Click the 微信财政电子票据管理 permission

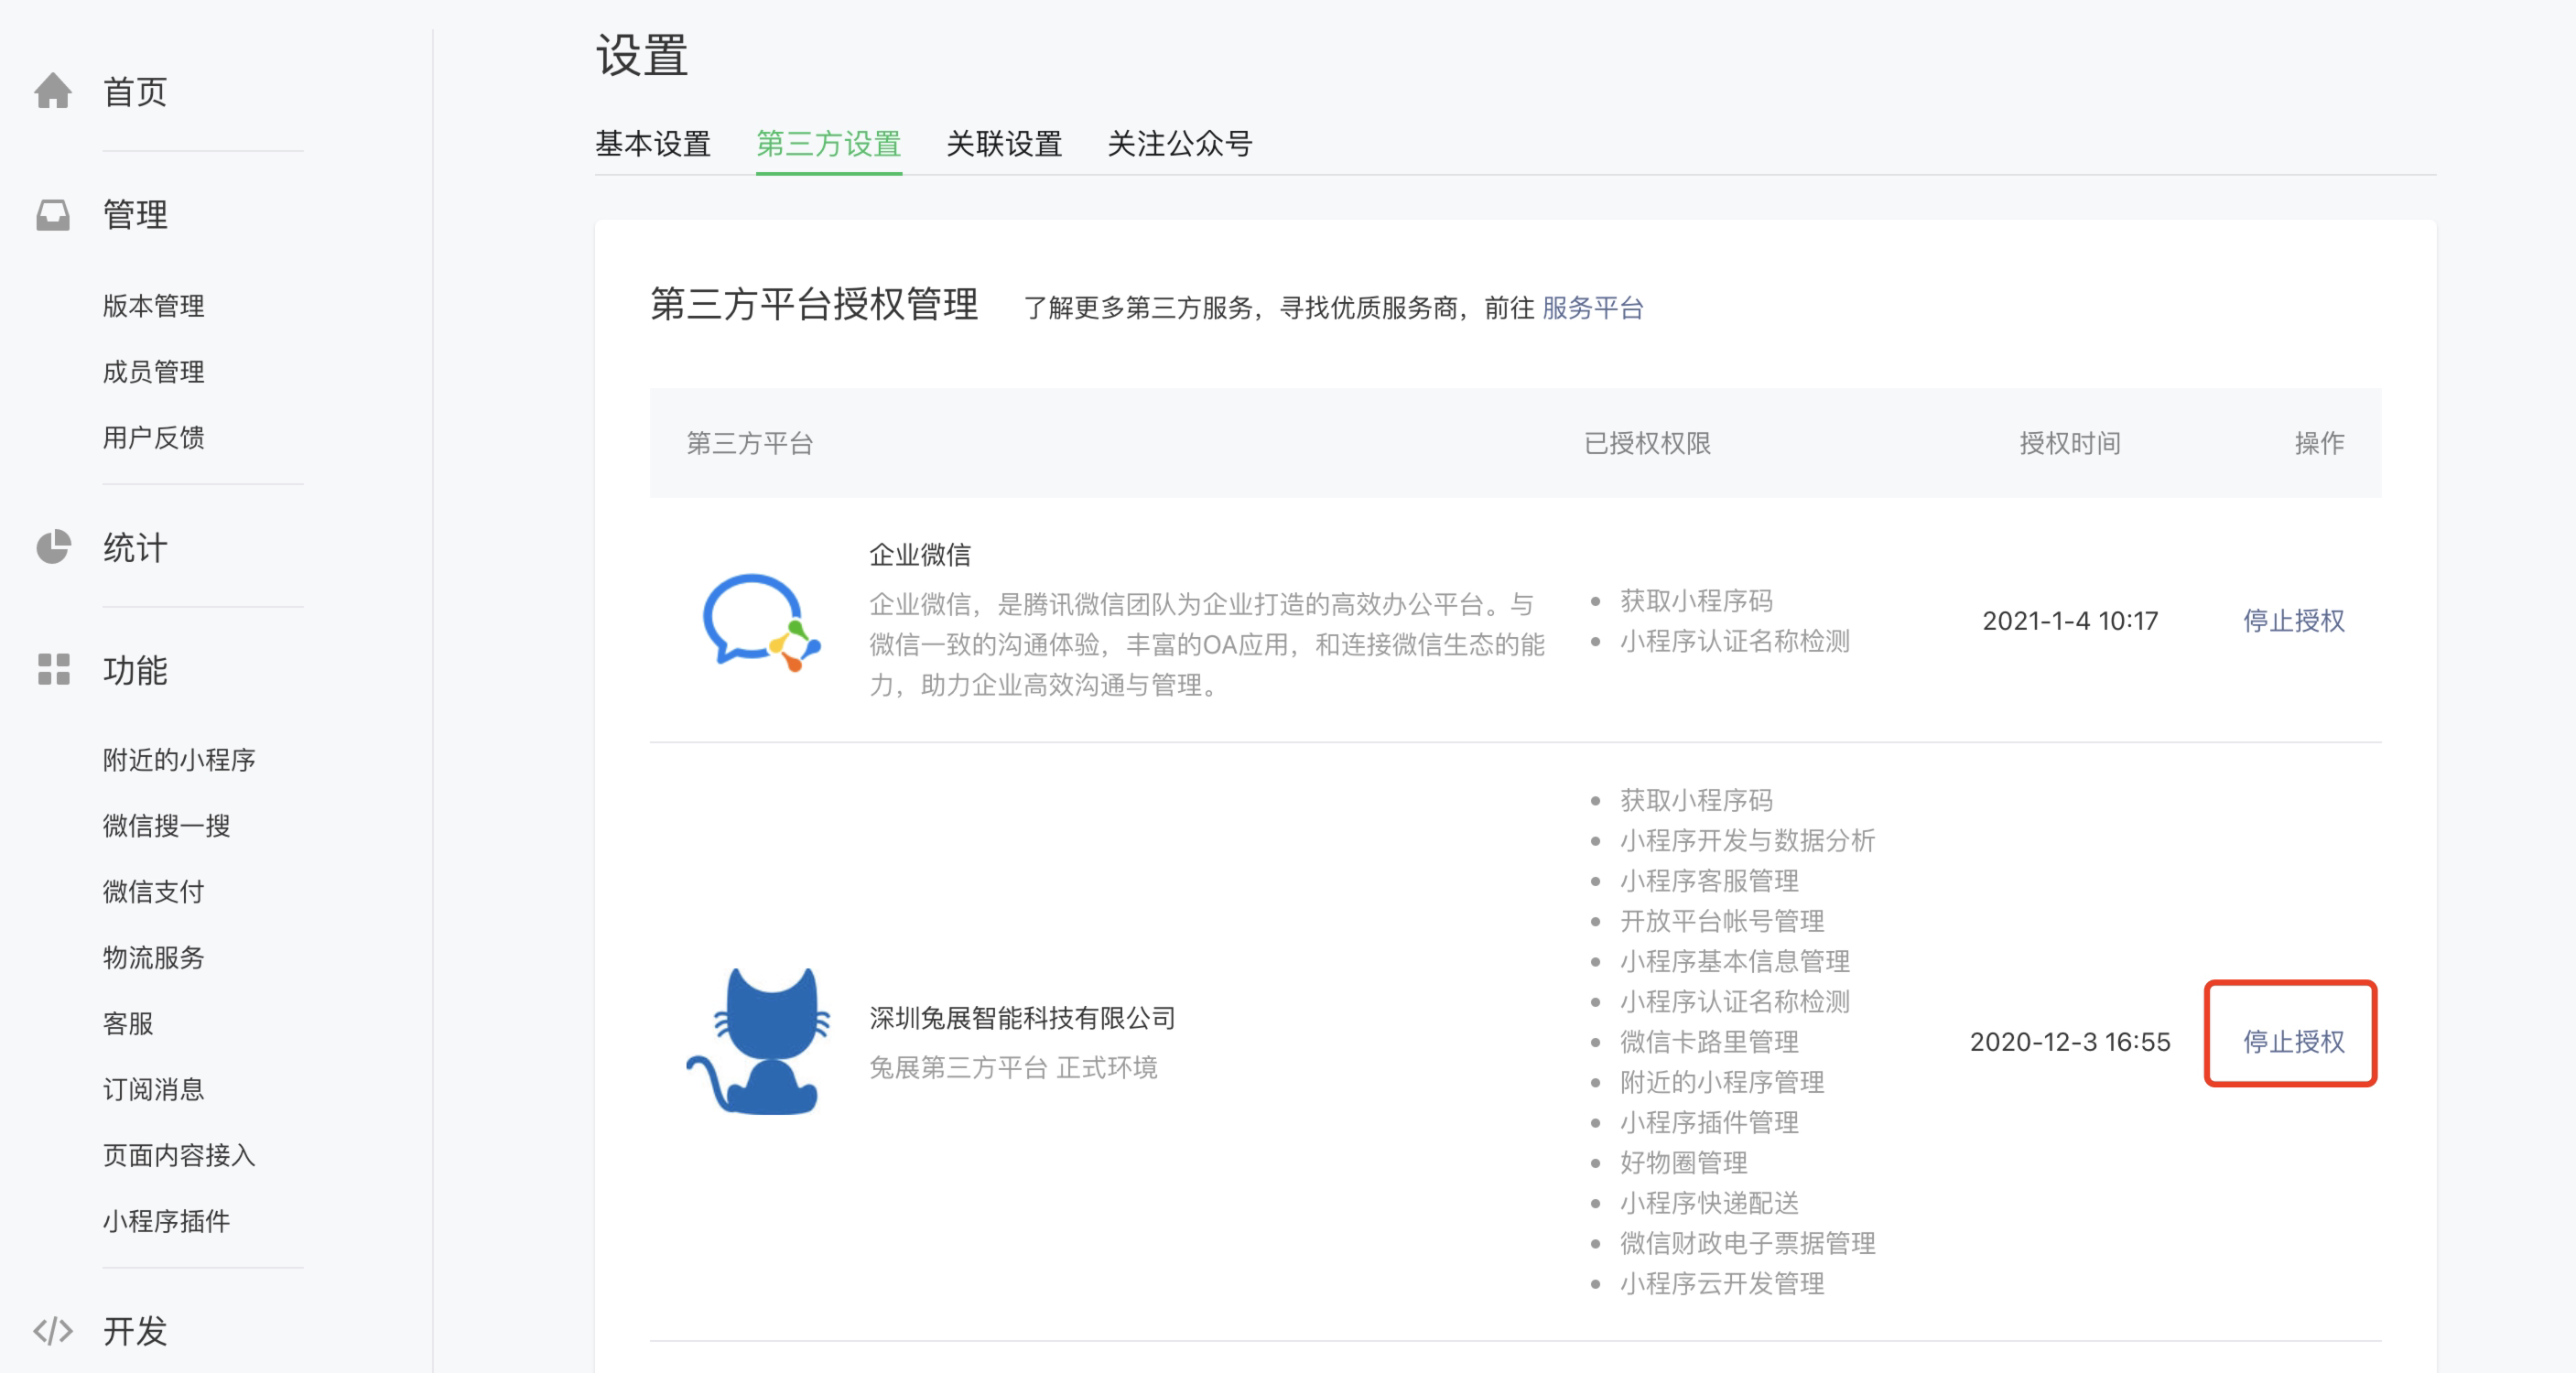[x=1747, y=1243]
